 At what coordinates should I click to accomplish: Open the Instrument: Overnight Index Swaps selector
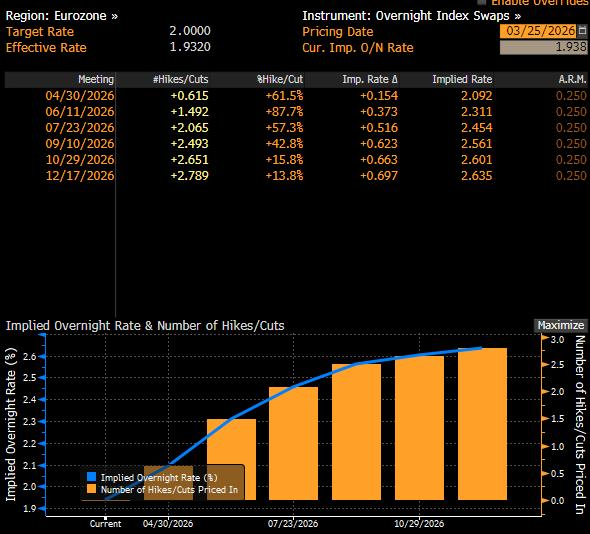(x=412, y=16)
